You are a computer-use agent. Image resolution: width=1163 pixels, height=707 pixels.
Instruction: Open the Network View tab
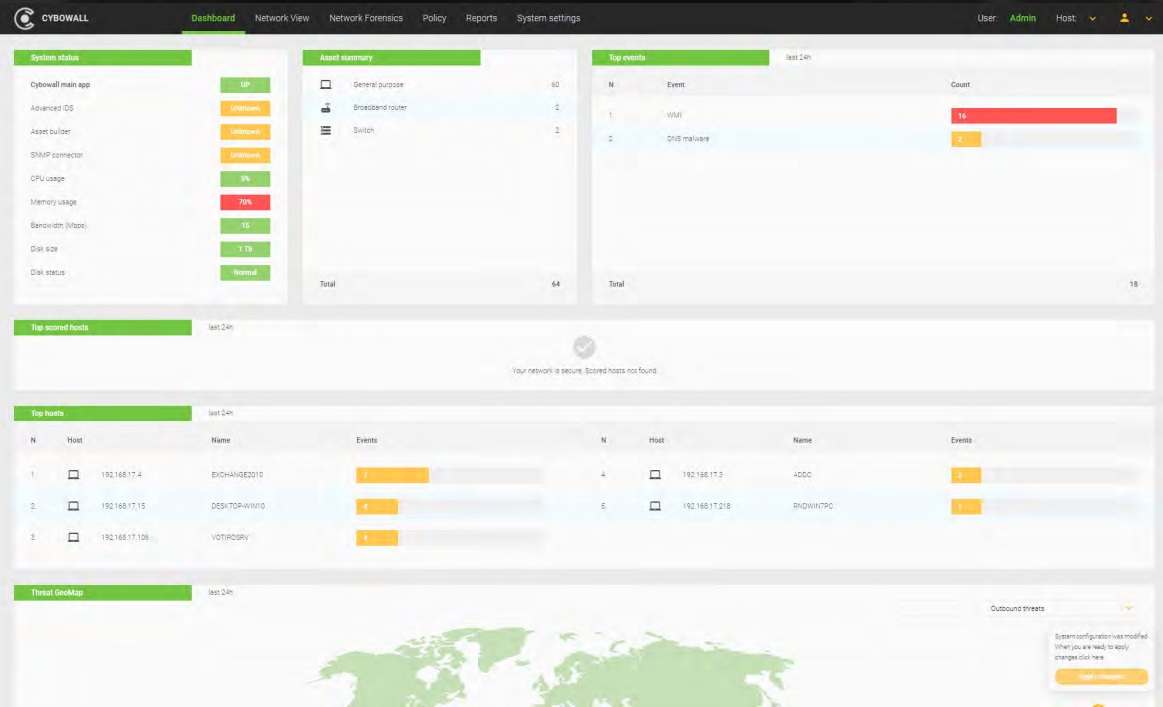coord(282,18)
